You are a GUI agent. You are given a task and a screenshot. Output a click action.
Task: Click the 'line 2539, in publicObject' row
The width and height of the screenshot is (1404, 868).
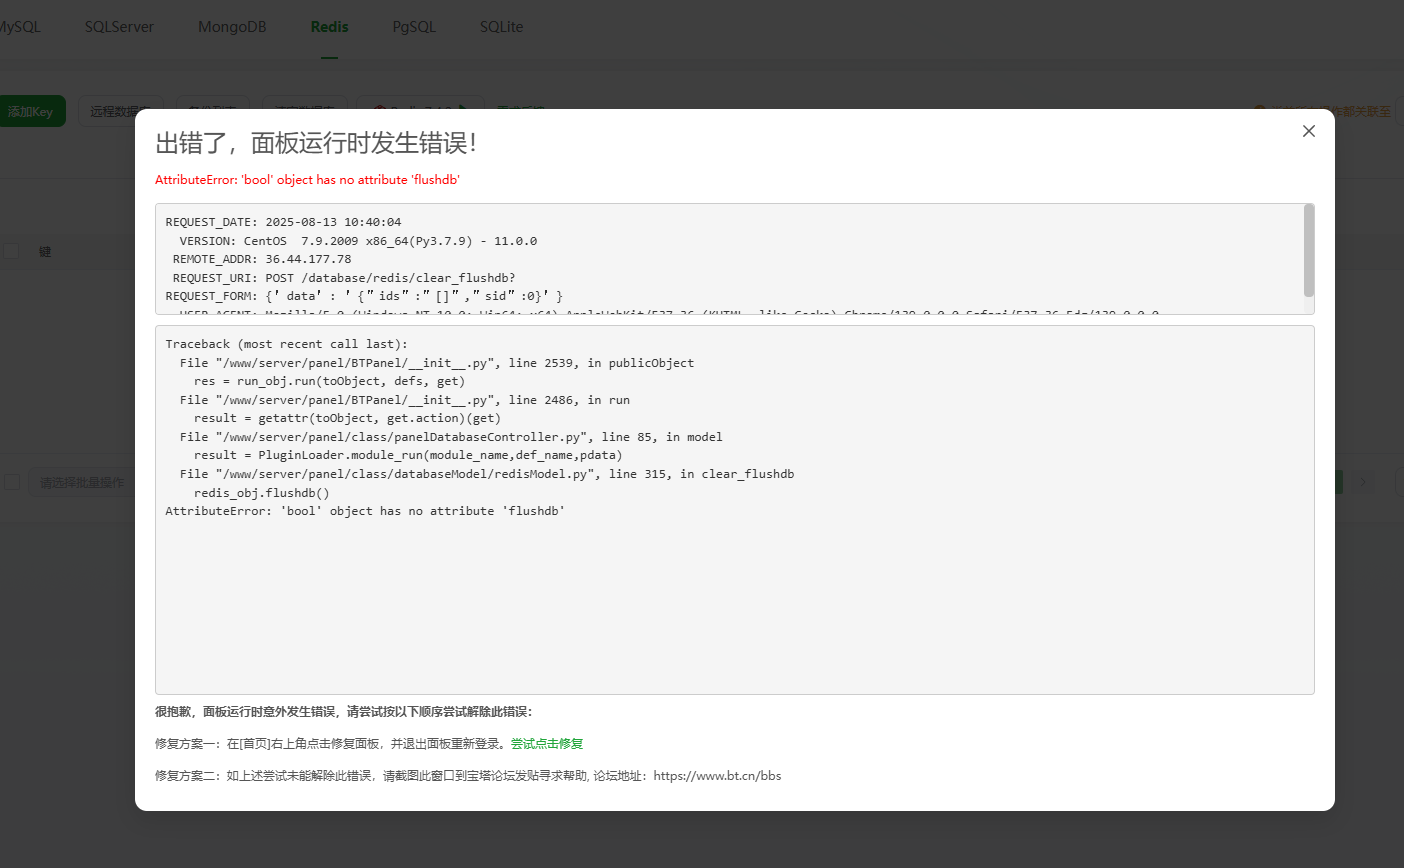click(x=436, y=363)
